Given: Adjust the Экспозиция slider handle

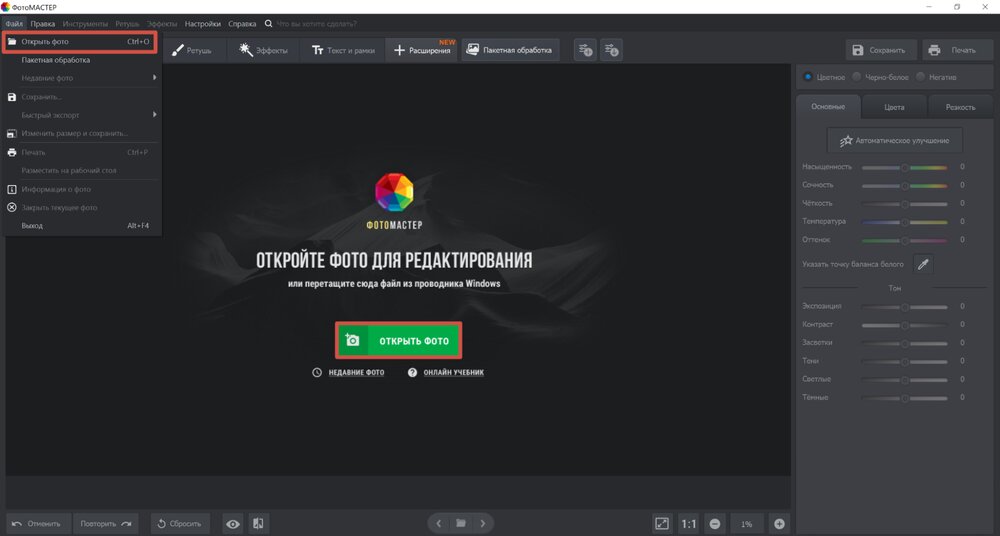Looking at the screenshot, I should tap(904, 307).
